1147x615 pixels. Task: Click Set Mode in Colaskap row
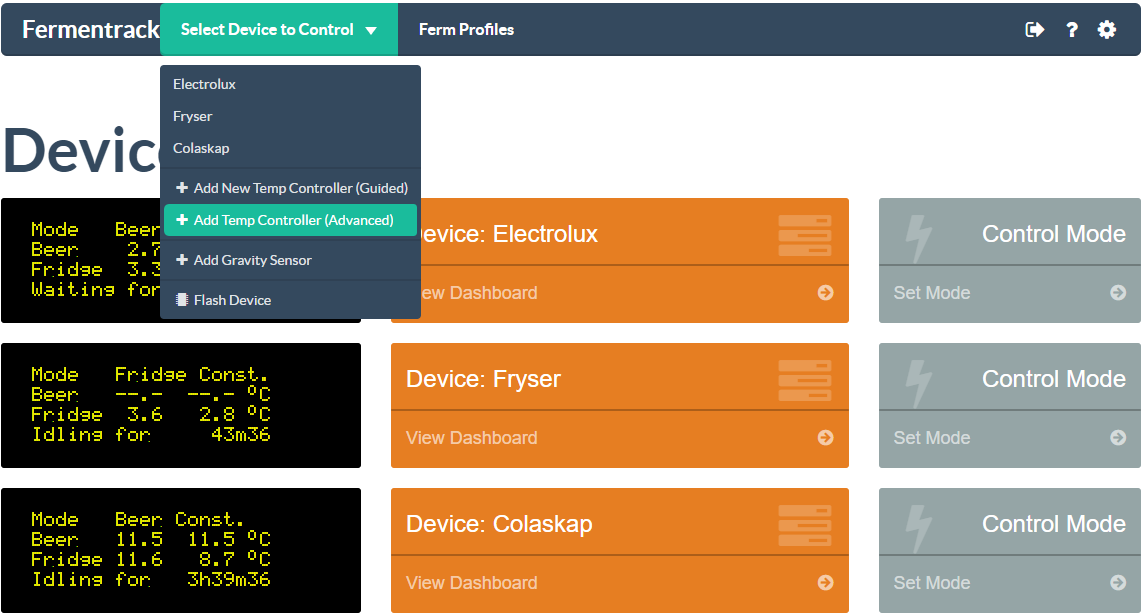[1009, 583]
